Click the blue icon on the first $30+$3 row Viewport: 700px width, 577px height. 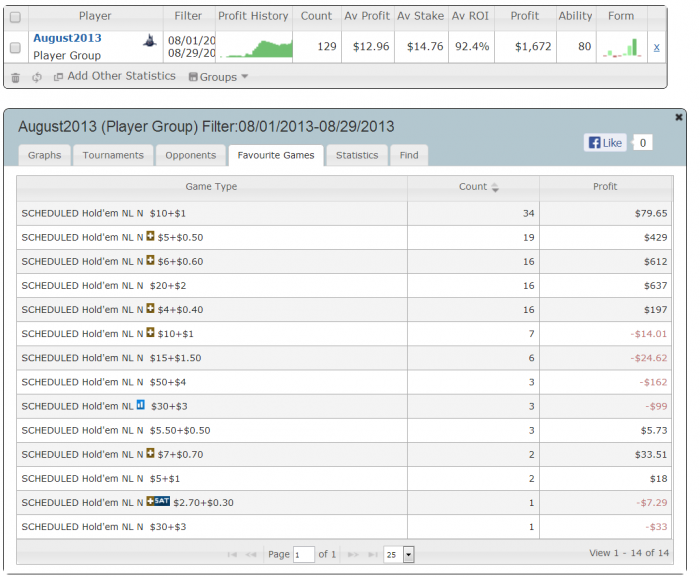(141, 405)
